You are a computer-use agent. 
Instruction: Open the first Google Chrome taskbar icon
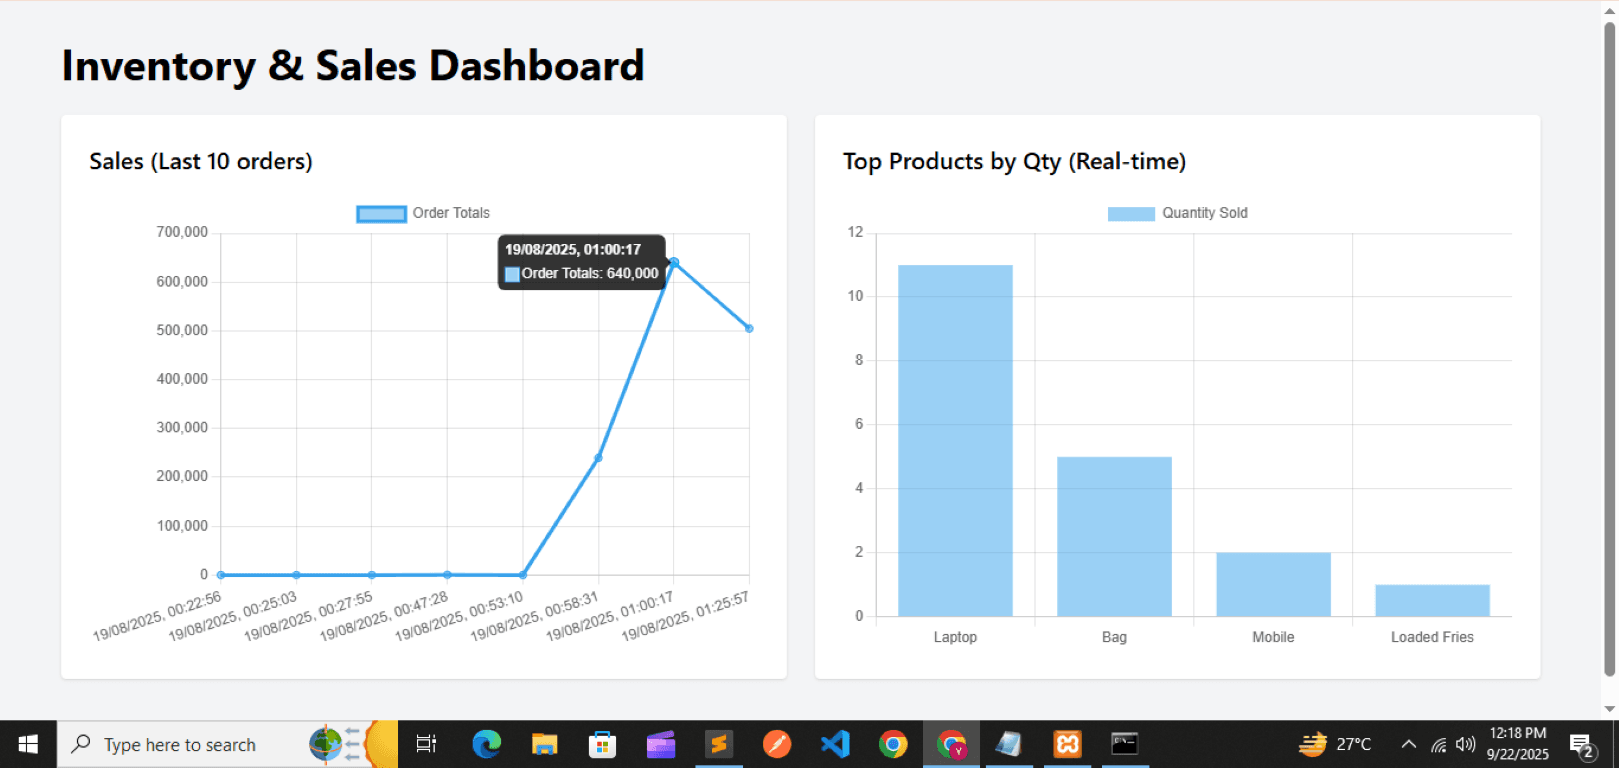[x=893, y=744]
